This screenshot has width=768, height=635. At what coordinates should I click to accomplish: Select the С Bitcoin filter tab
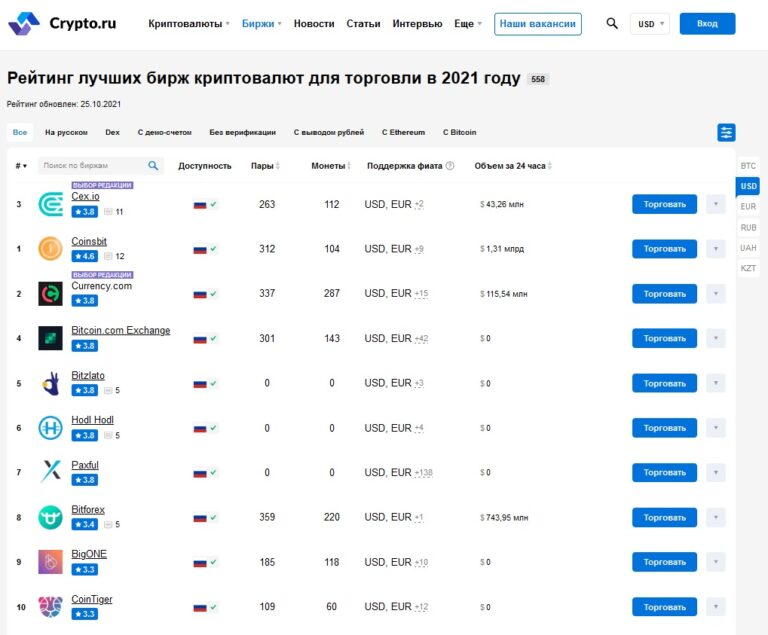point(459,132)
